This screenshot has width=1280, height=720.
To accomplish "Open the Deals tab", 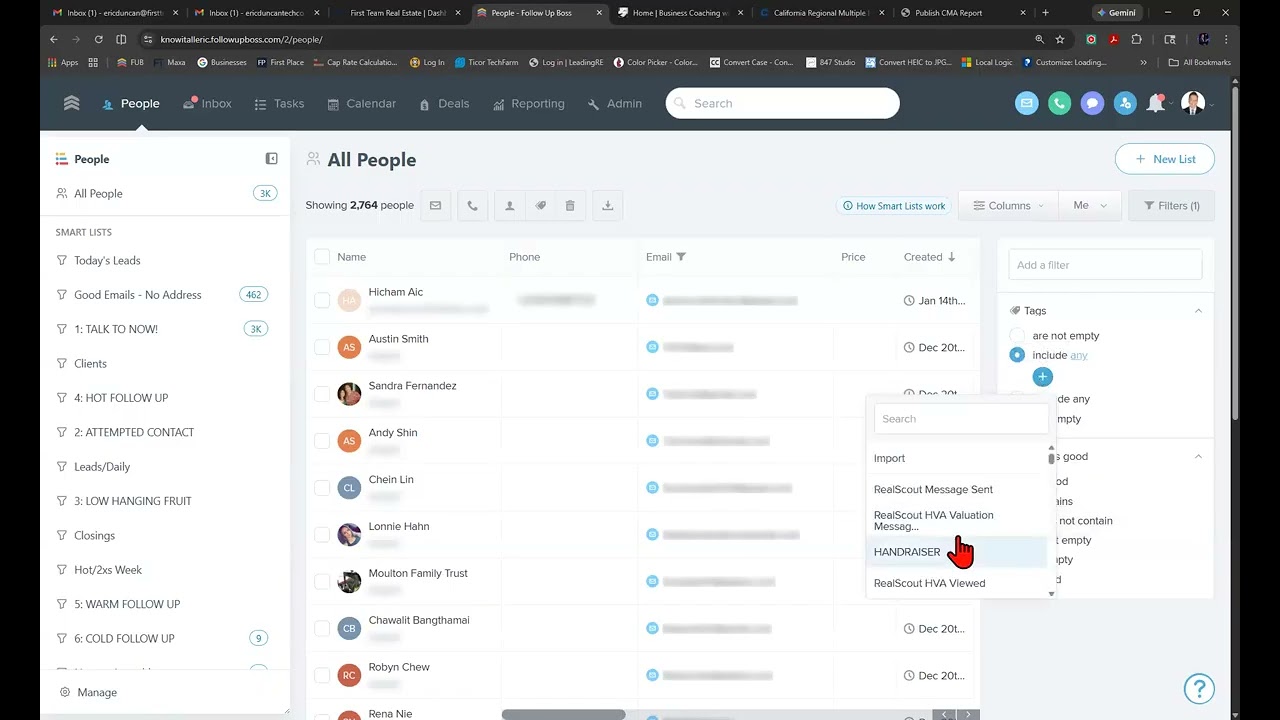I will pyautogui.click(x=444, y=104).
